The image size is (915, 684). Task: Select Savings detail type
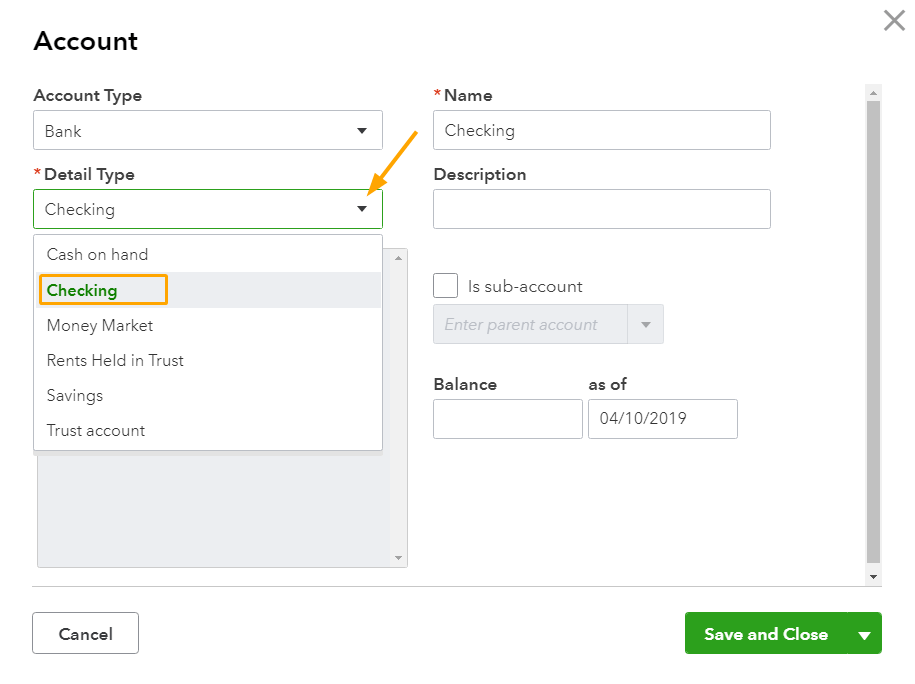coord(75,396)
